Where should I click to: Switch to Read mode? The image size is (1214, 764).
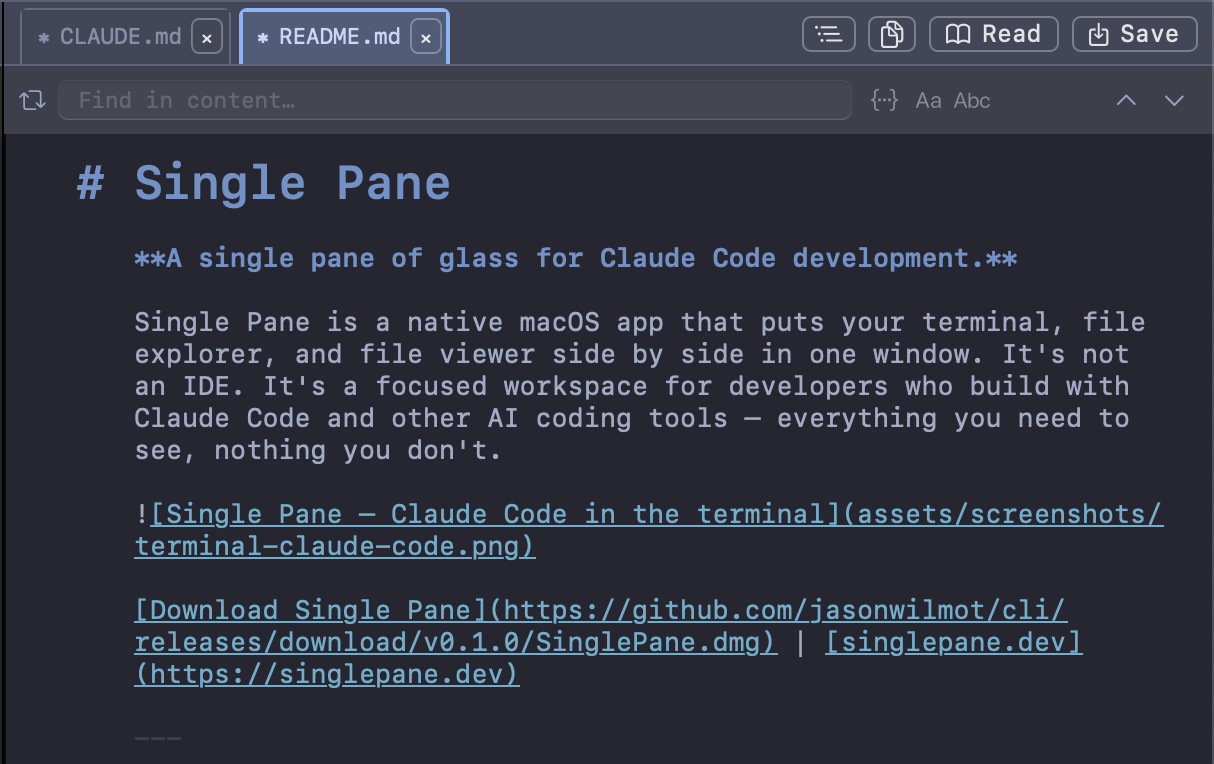tap(993, 34)
